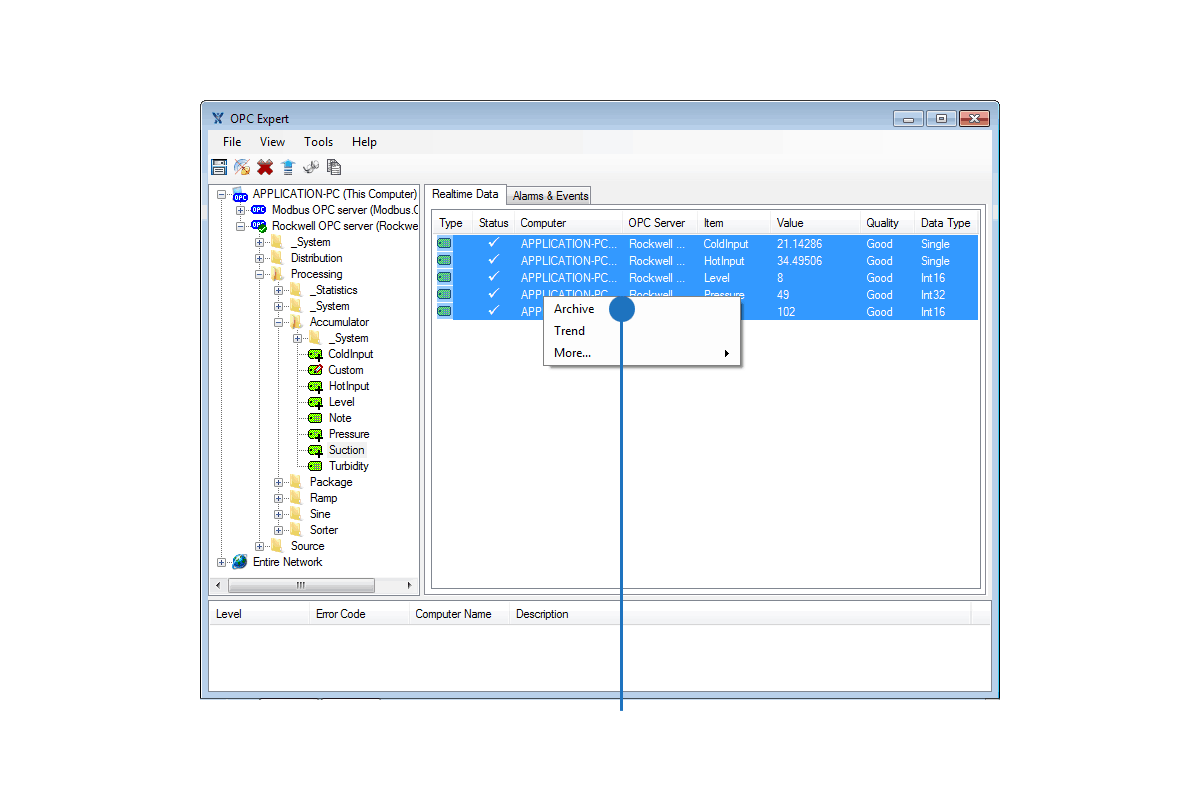Sort by the OPC Server column header

[x=660, y=223]
